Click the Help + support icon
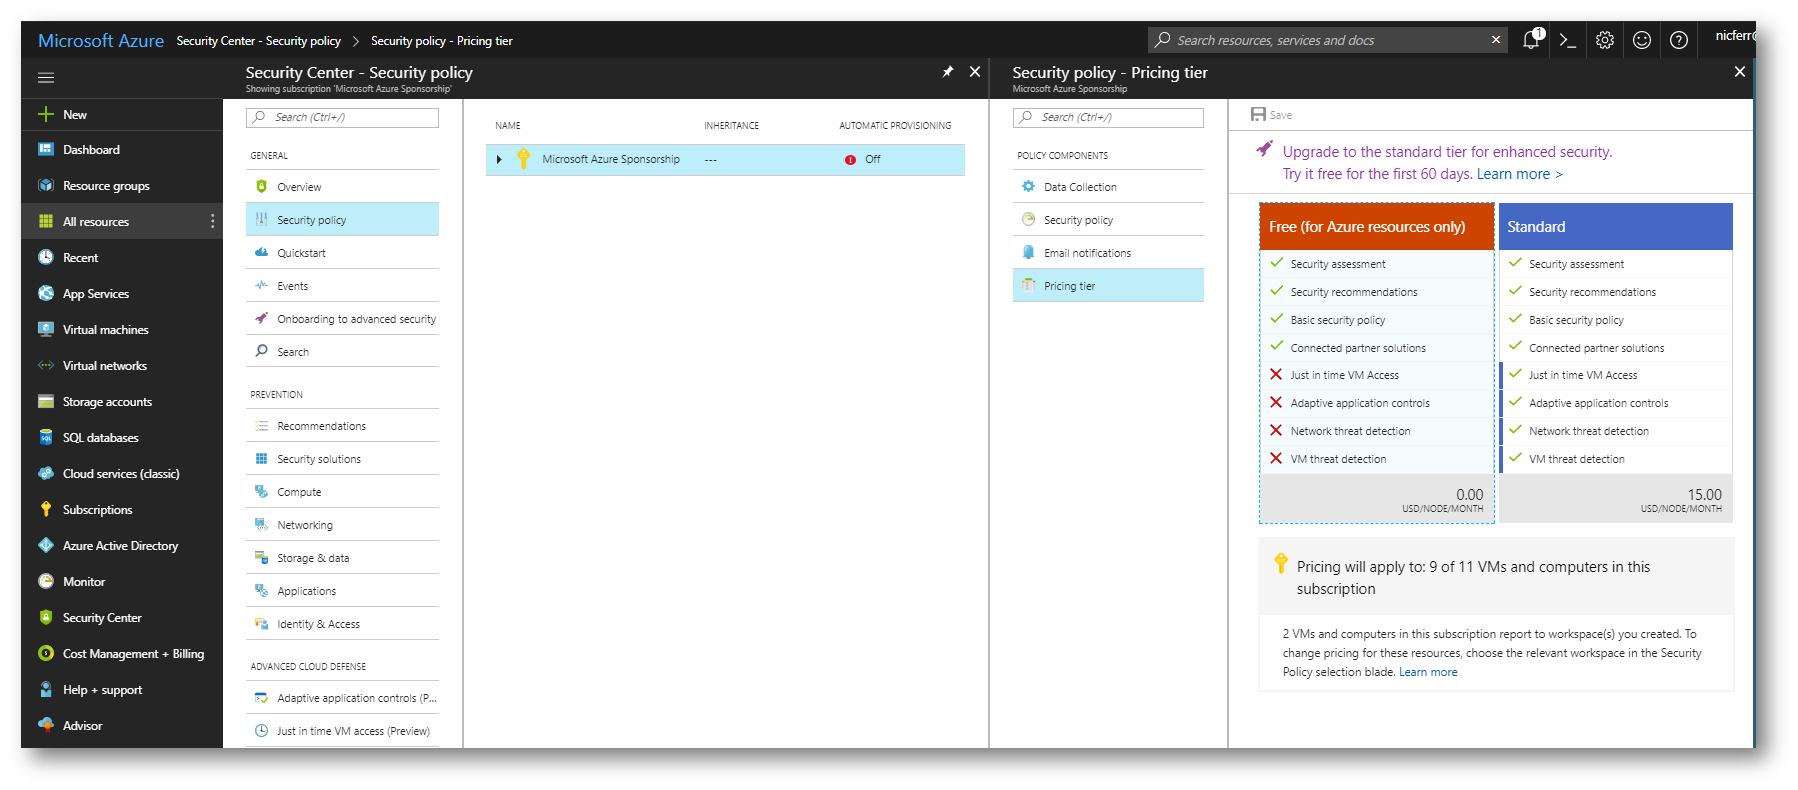Image resolution: width=1798 pixels, height=790 pixels. tap(46, 690)
